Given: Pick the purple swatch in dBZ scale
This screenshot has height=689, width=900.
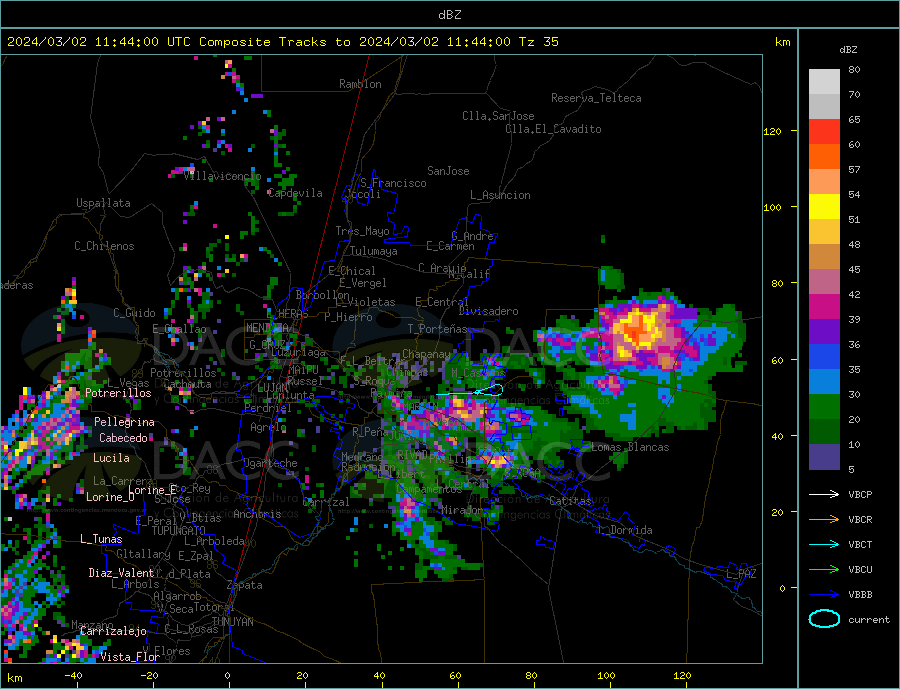Looking at the screenshot, I should (824, 332).
